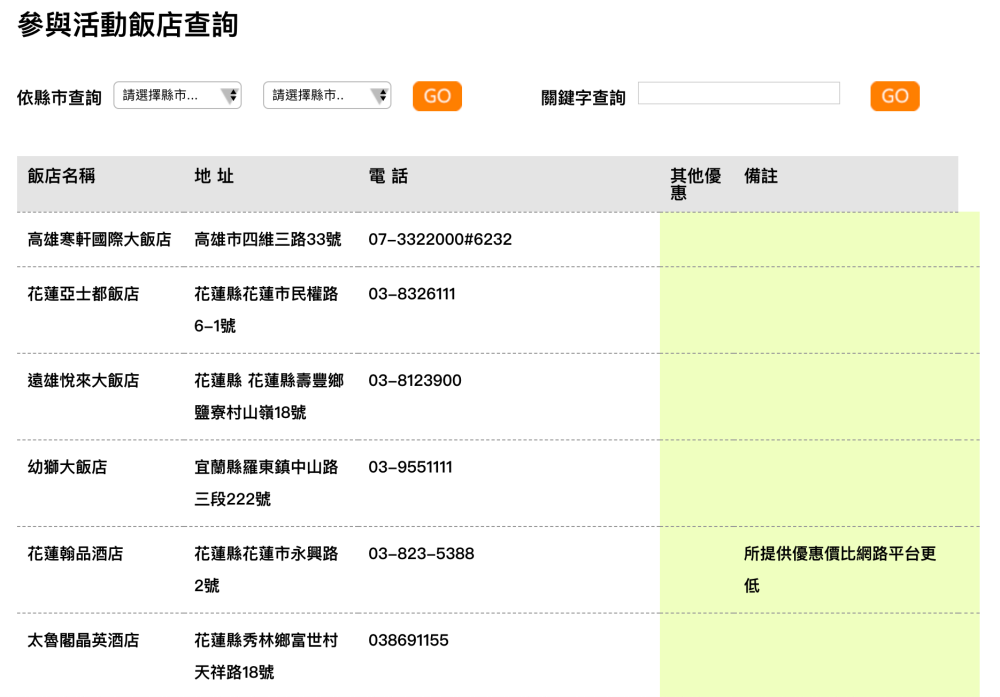This screenshot has height=697, width=1000.
Task: Select the hotel name 花蓮亞士都飯店
Action: click(x=83, y=294)
